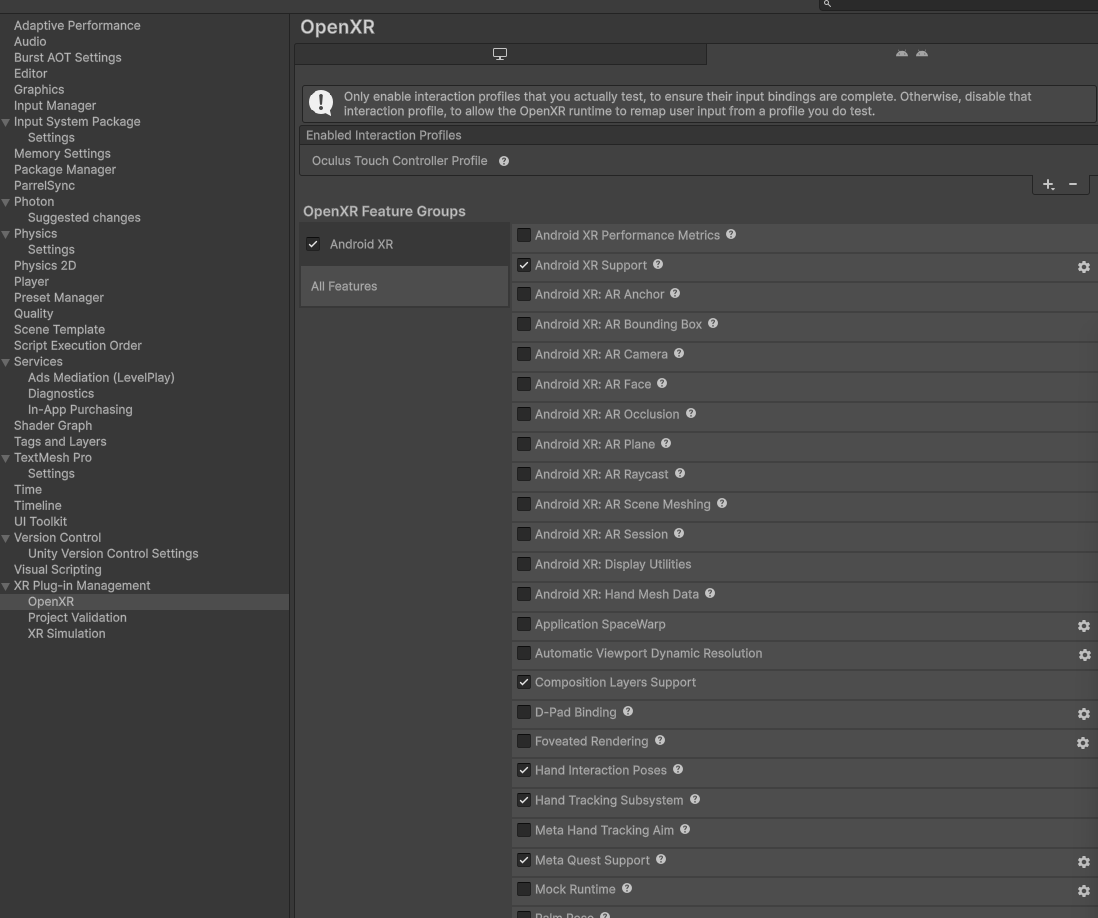
Task: Collapse the Services tree section
Action: pyautogui.click(x=6, y=362)
